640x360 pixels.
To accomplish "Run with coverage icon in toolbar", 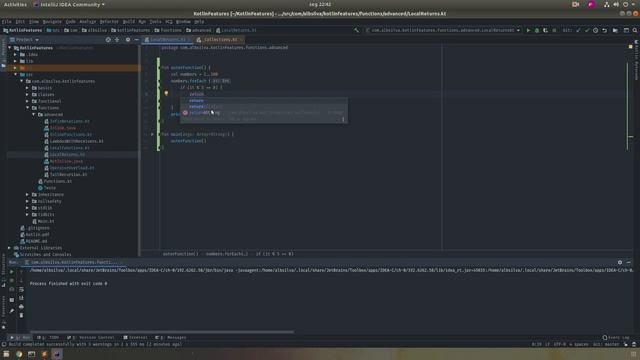I will coord(545,30).
